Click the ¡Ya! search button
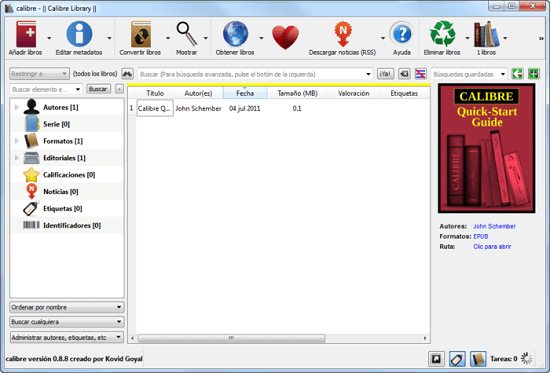This screenshot has width=550, height=373. click(x=385, y=74)
